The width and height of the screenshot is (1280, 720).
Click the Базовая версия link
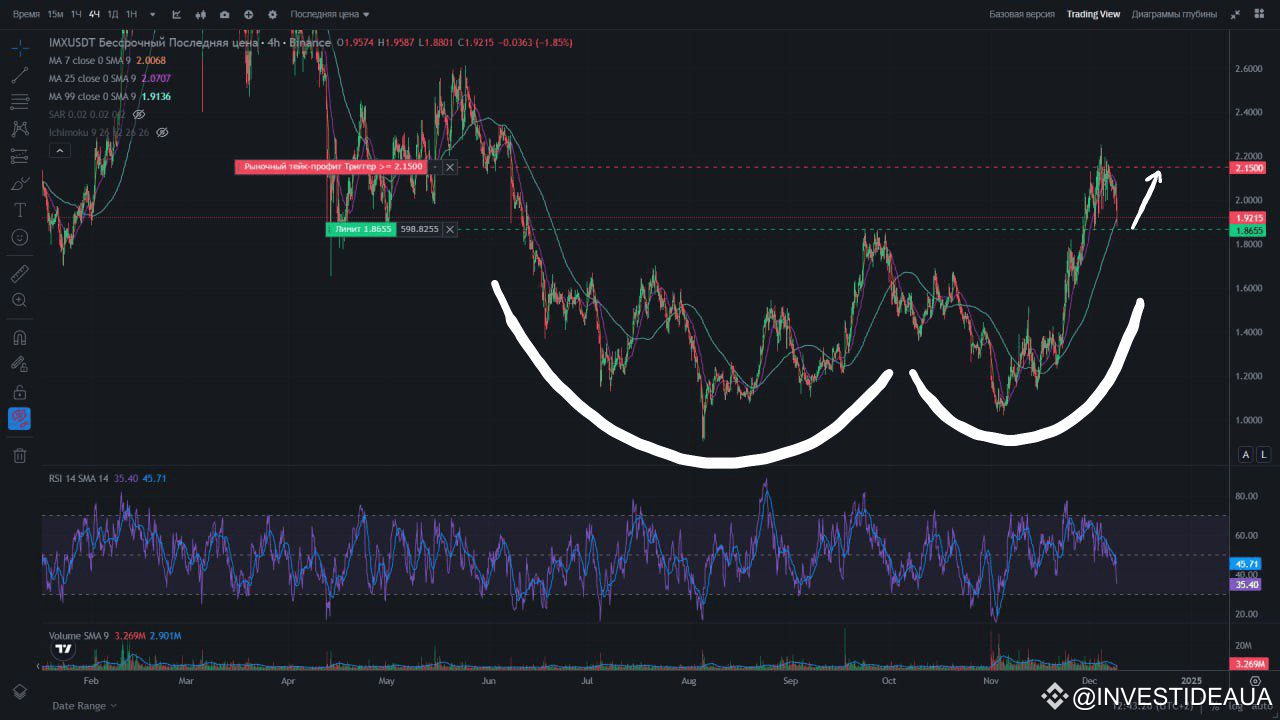pos(1022,15)
